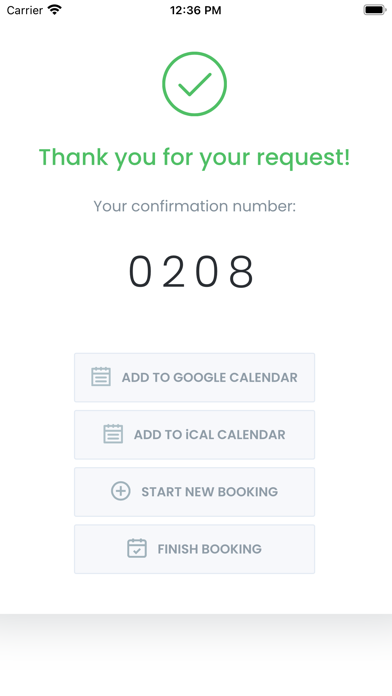392x696 pixels.
Task: Add booking to Google Calendar
Action: (194, 377)
